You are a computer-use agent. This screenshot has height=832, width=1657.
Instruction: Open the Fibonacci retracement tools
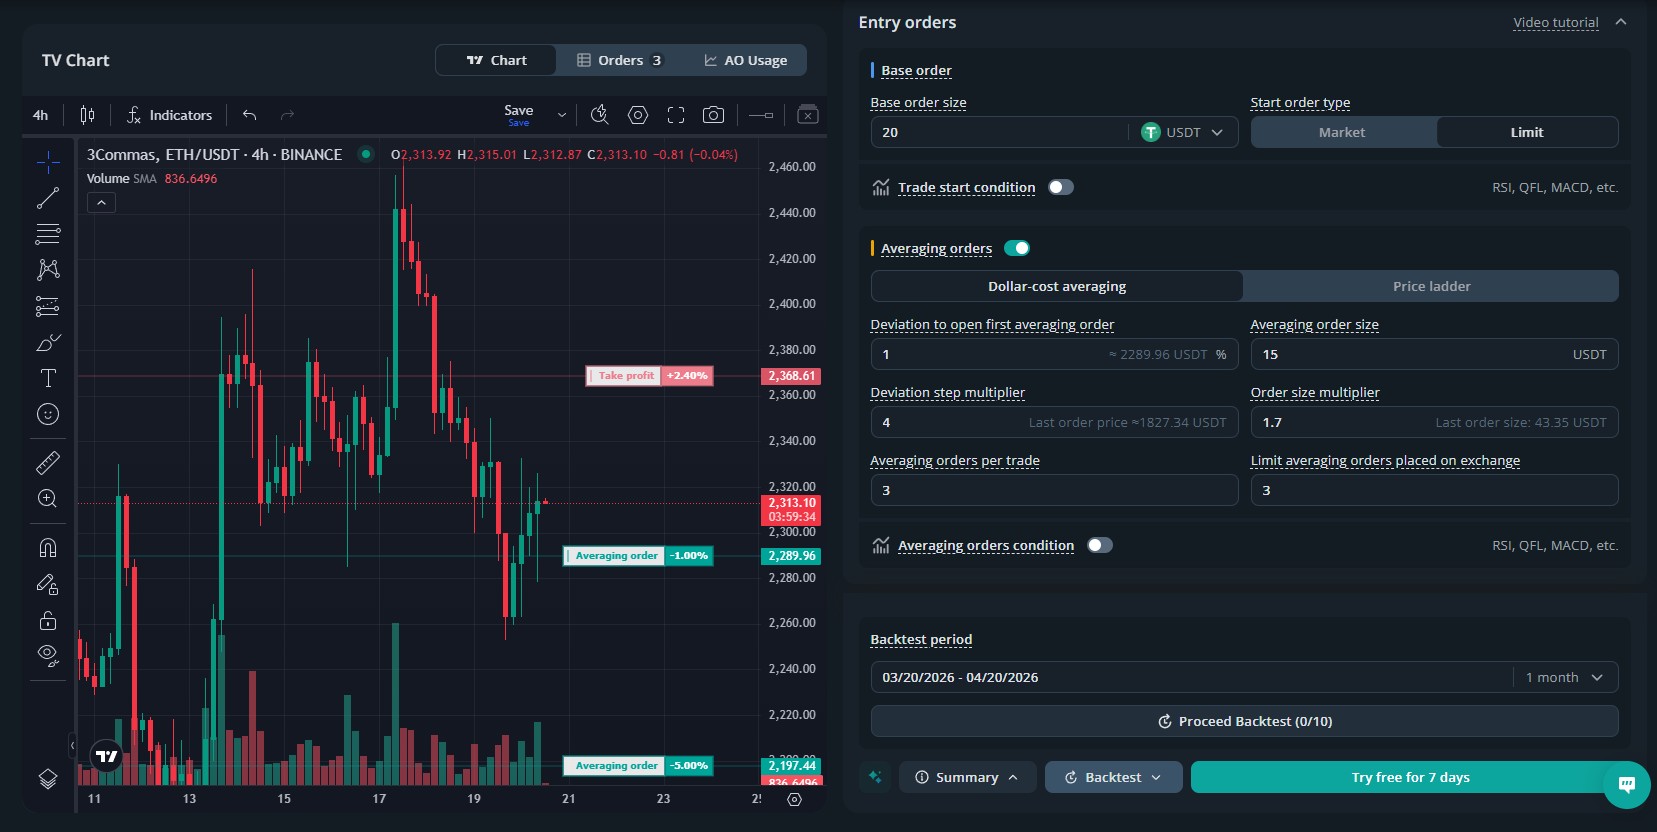(48, 234)
